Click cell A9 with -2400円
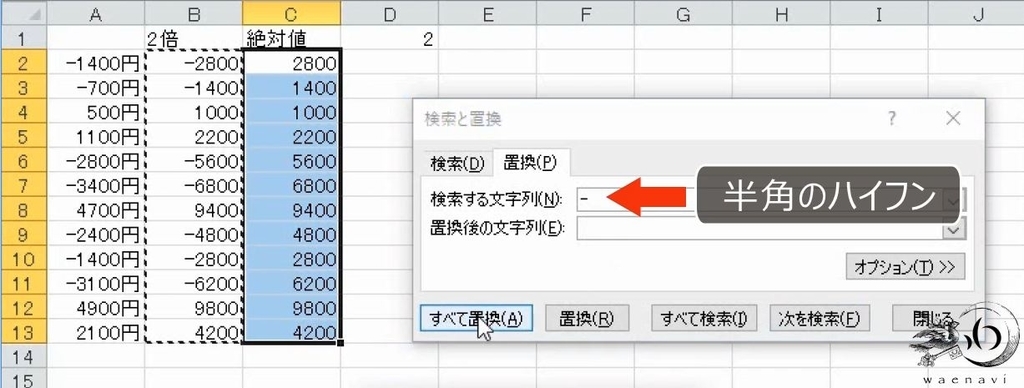Image resolution: width=1024 pixels, height=388 pixels. tap(96, 235)
